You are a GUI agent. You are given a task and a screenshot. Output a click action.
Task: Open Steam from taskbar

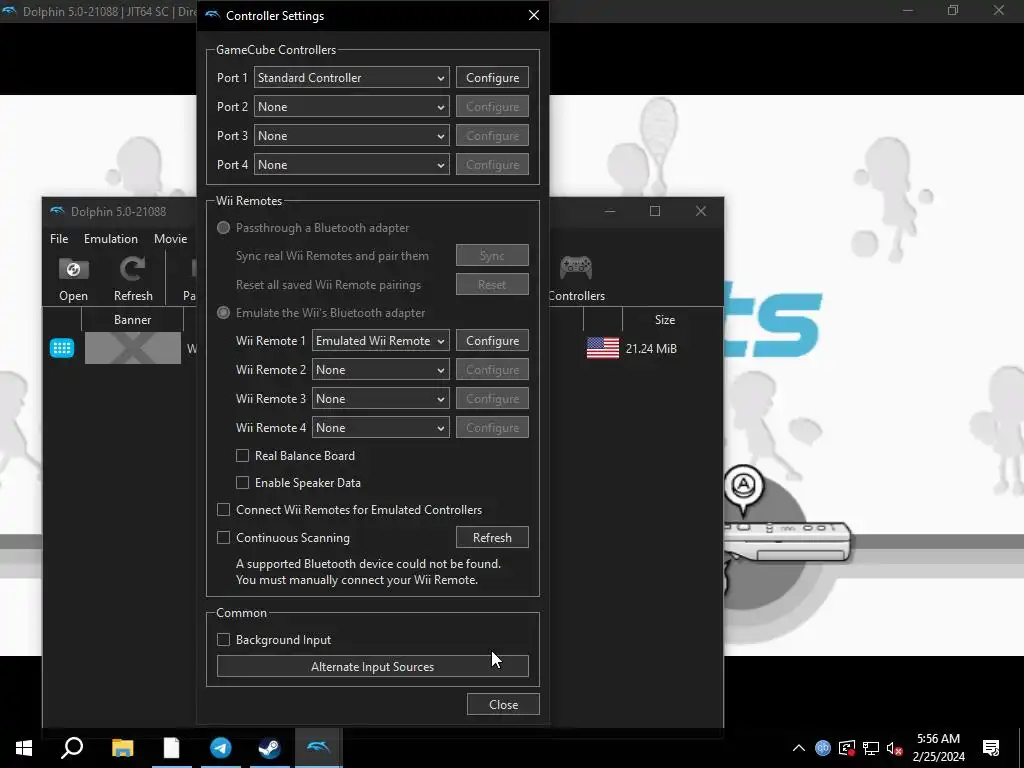click(x=269, y=748)
